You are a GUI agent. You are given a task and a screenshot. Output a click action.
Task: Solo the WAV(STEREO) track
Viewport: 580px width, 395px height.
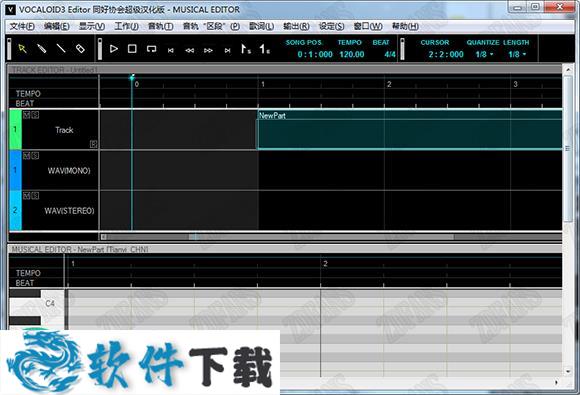tap(35, 196)
